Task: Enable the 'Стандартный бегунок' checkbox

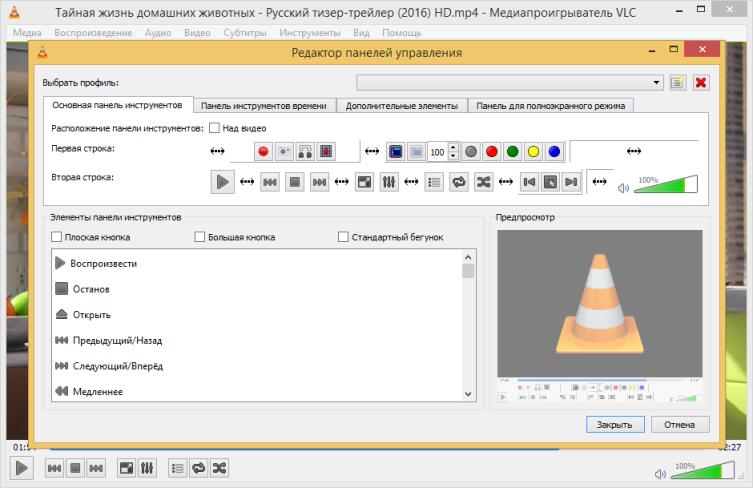Action: point(343,237)
